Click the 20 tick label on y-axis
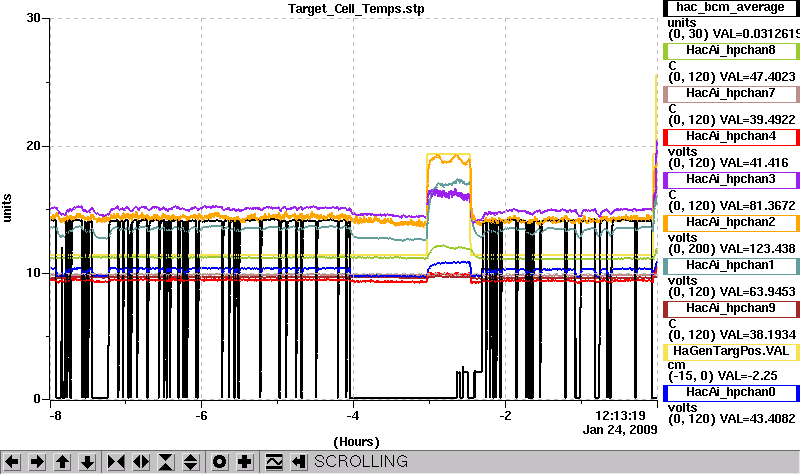 [x=34, y=146]
